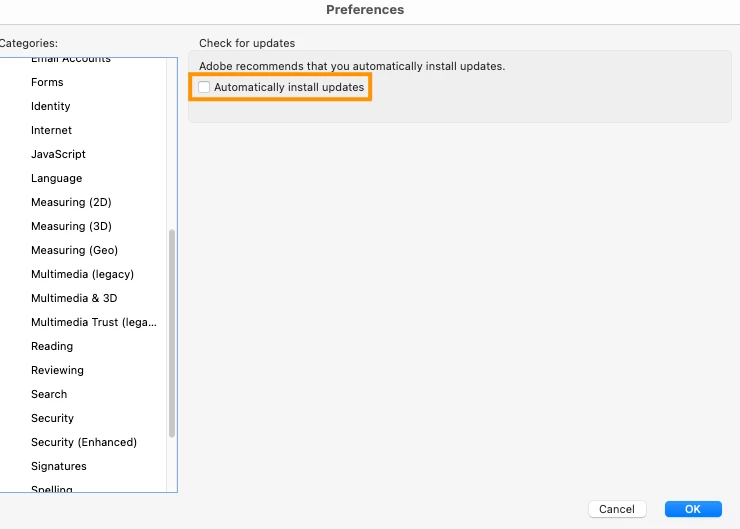Open Reviewing preferences
Viewport: 740px width, 529px height.
(x=57, y=370)
